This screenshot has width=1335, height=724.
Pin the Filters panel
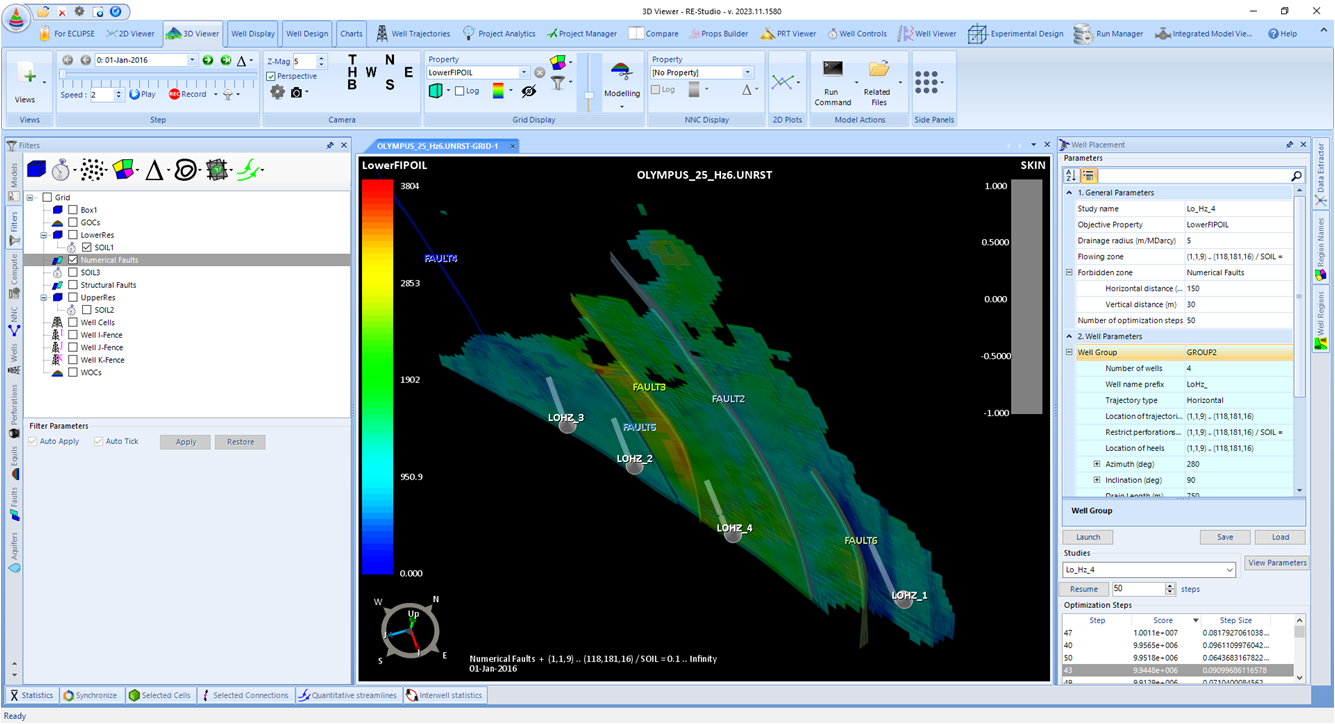pyautogui.click(x=331, y=145)
